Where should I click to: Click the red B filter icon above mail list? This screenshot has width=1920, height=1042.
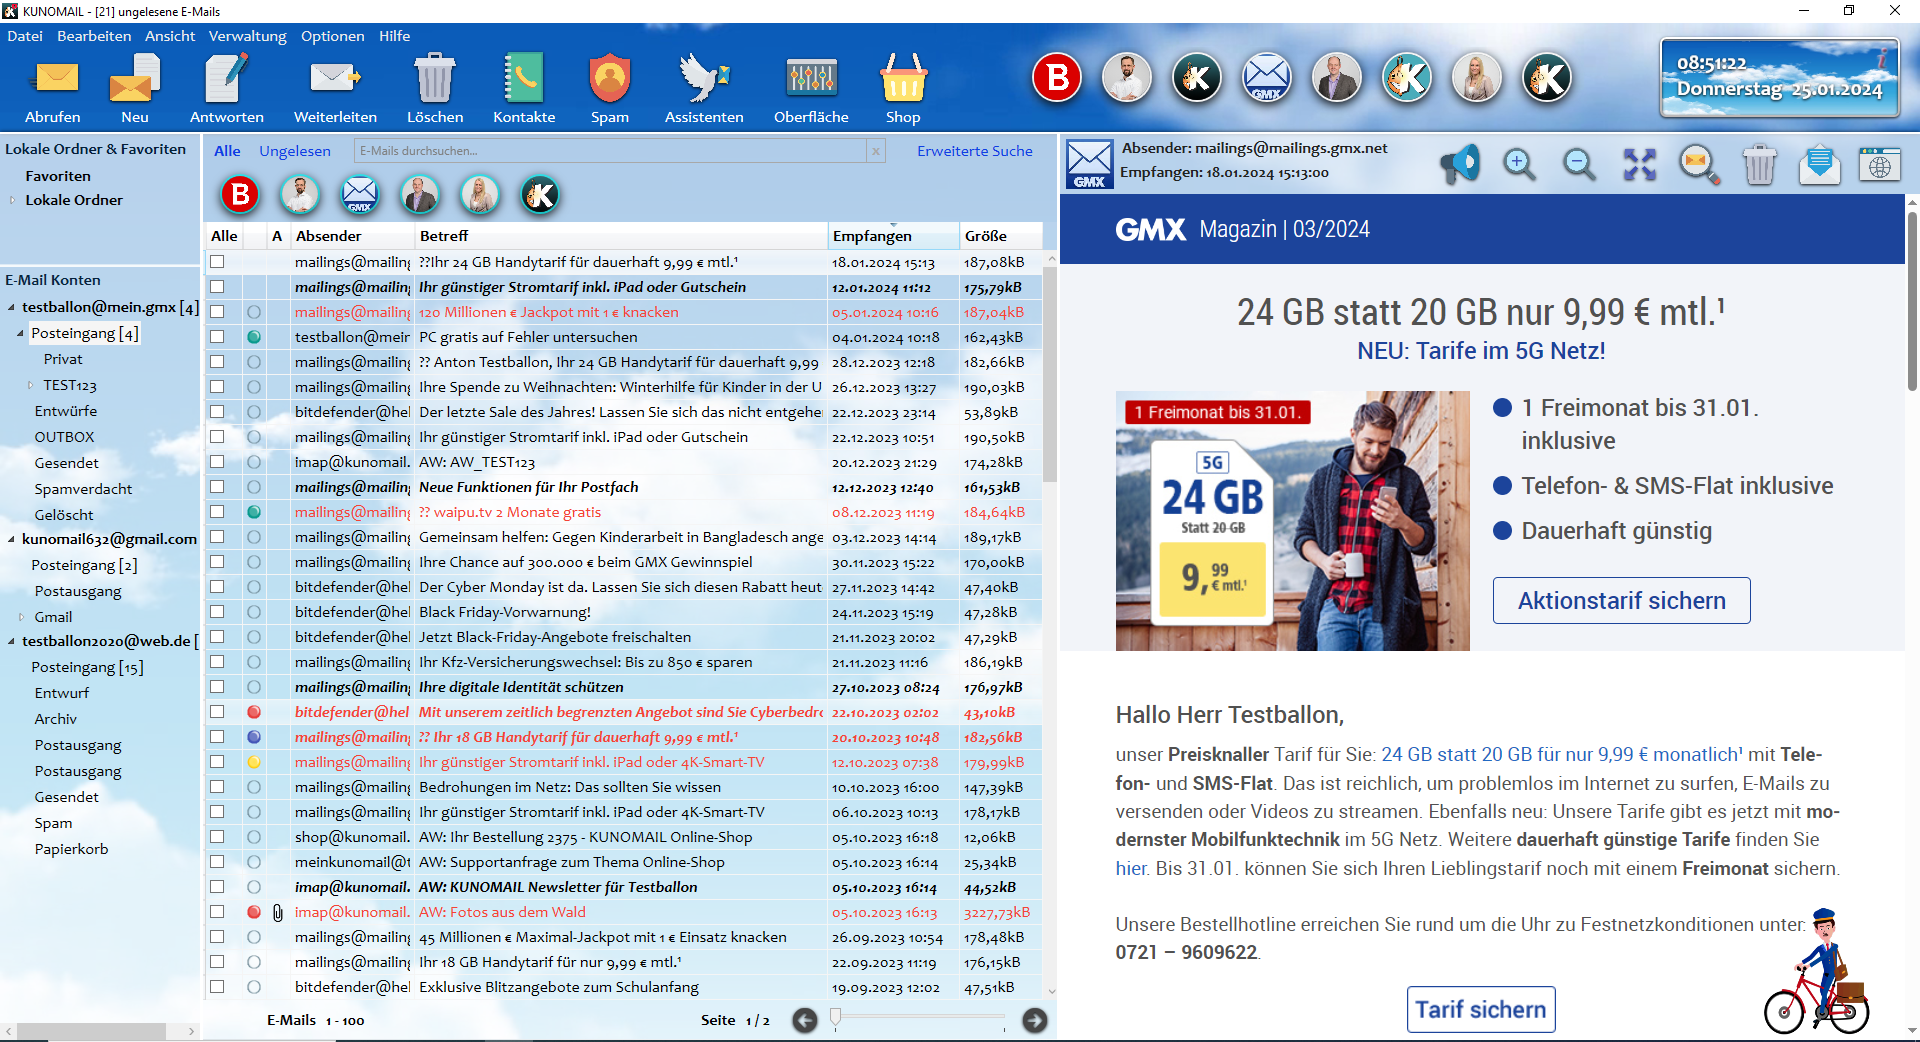[x=240, y=195]
